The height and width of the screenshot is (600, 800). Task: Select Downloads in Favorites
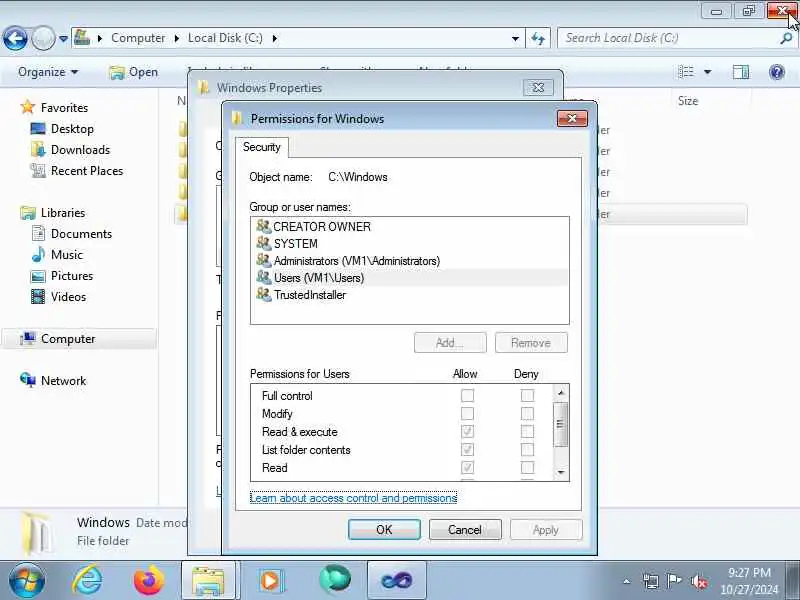point(70,149)
